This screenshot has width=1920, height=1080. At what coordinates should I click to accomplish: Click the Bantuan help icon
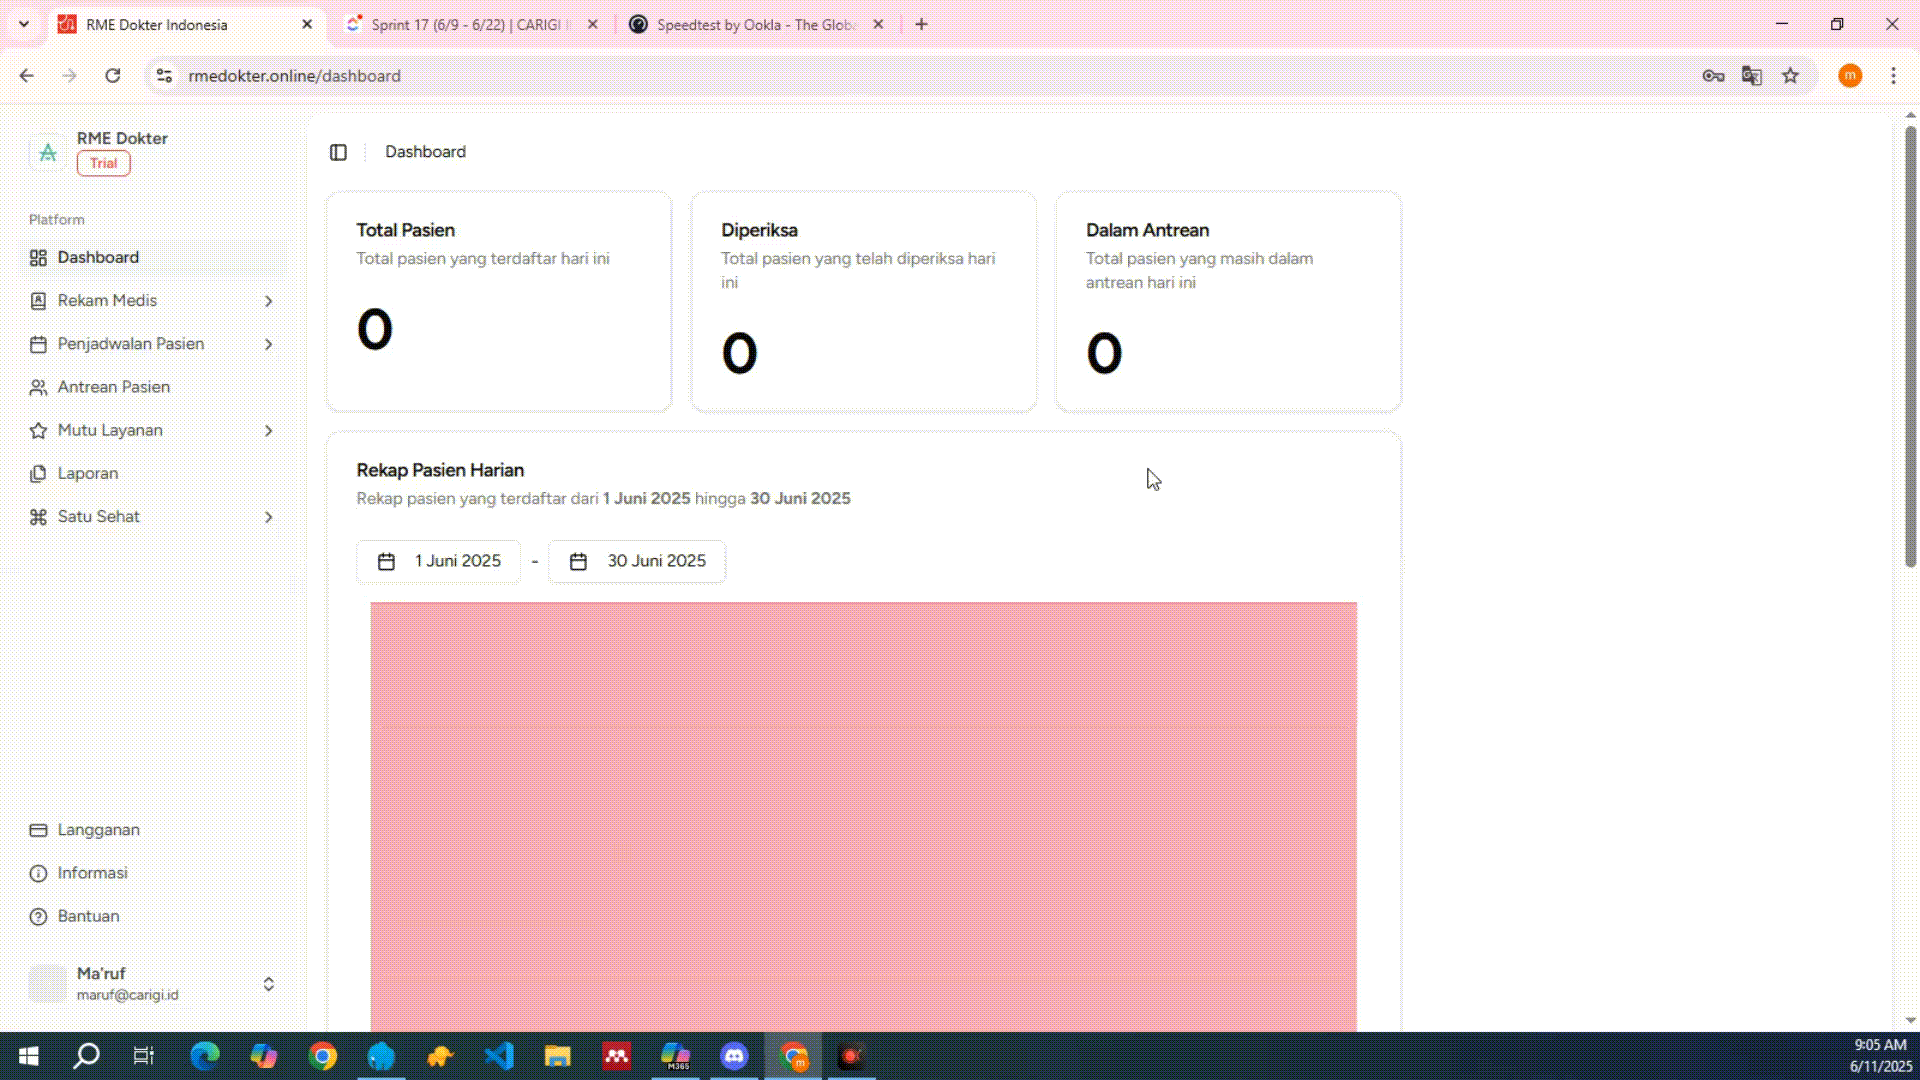click(38, 916)
